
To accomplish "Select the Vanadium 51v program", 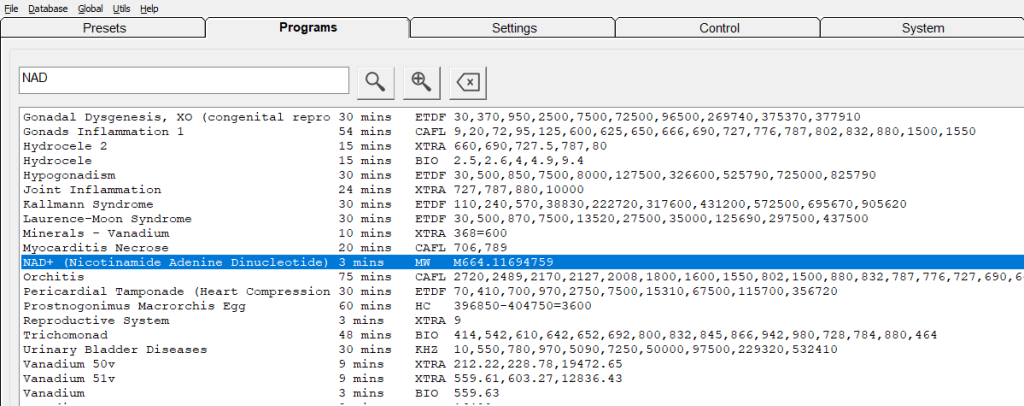I will click(64, 379).
